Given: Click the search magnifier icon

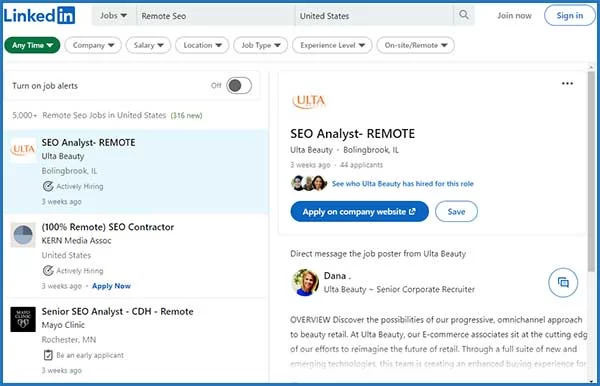Looking at the screenshot, I should [463, 15].
